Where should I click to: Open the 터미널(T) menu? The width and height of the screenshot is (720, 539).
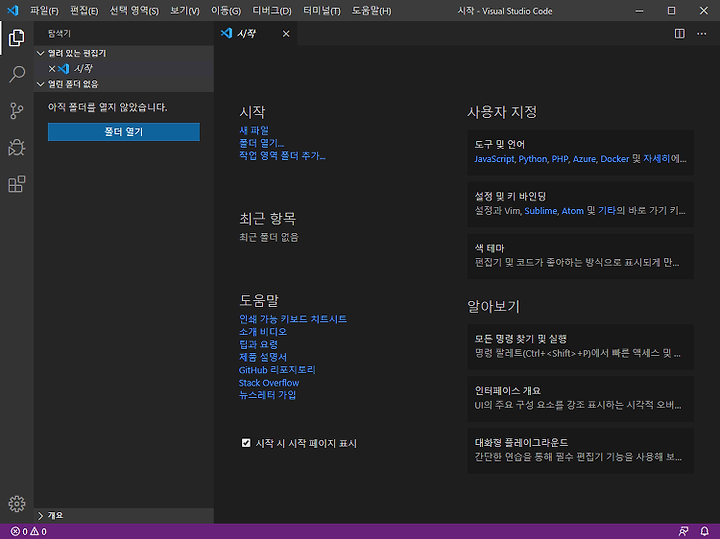tap(322, 11)
